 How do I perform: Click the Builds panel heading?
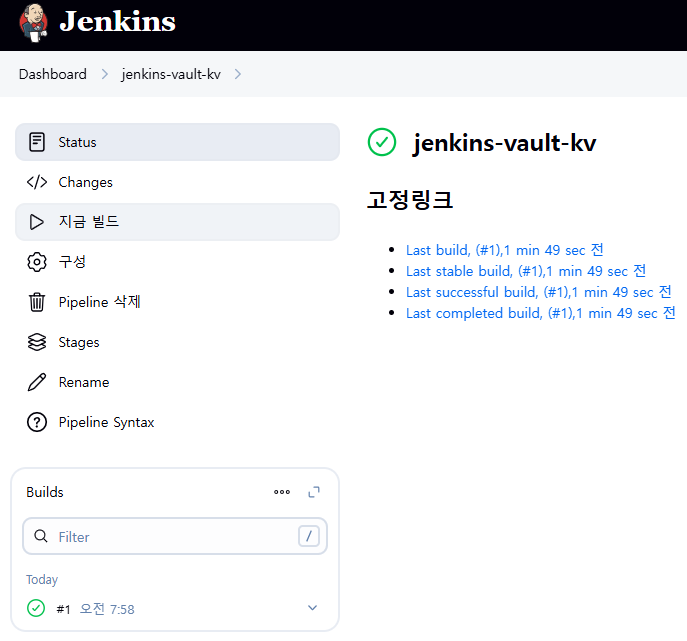click(x=45, y=492)
